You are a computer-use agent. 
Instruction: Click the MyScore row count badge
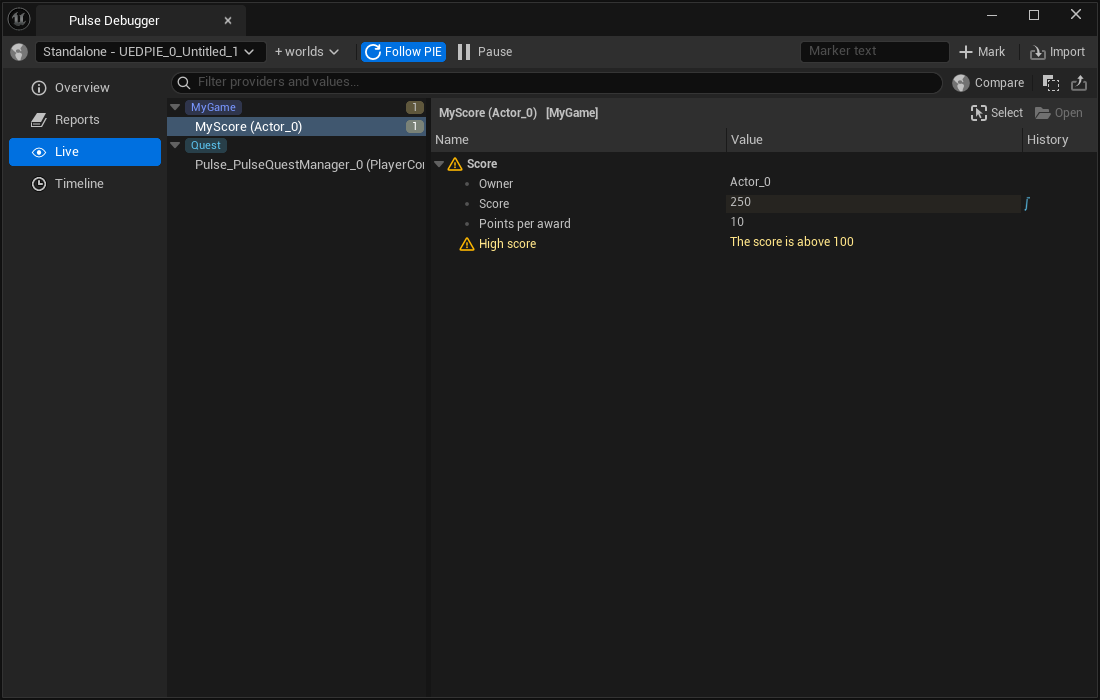pyautogui.click(x=415, y=126)
